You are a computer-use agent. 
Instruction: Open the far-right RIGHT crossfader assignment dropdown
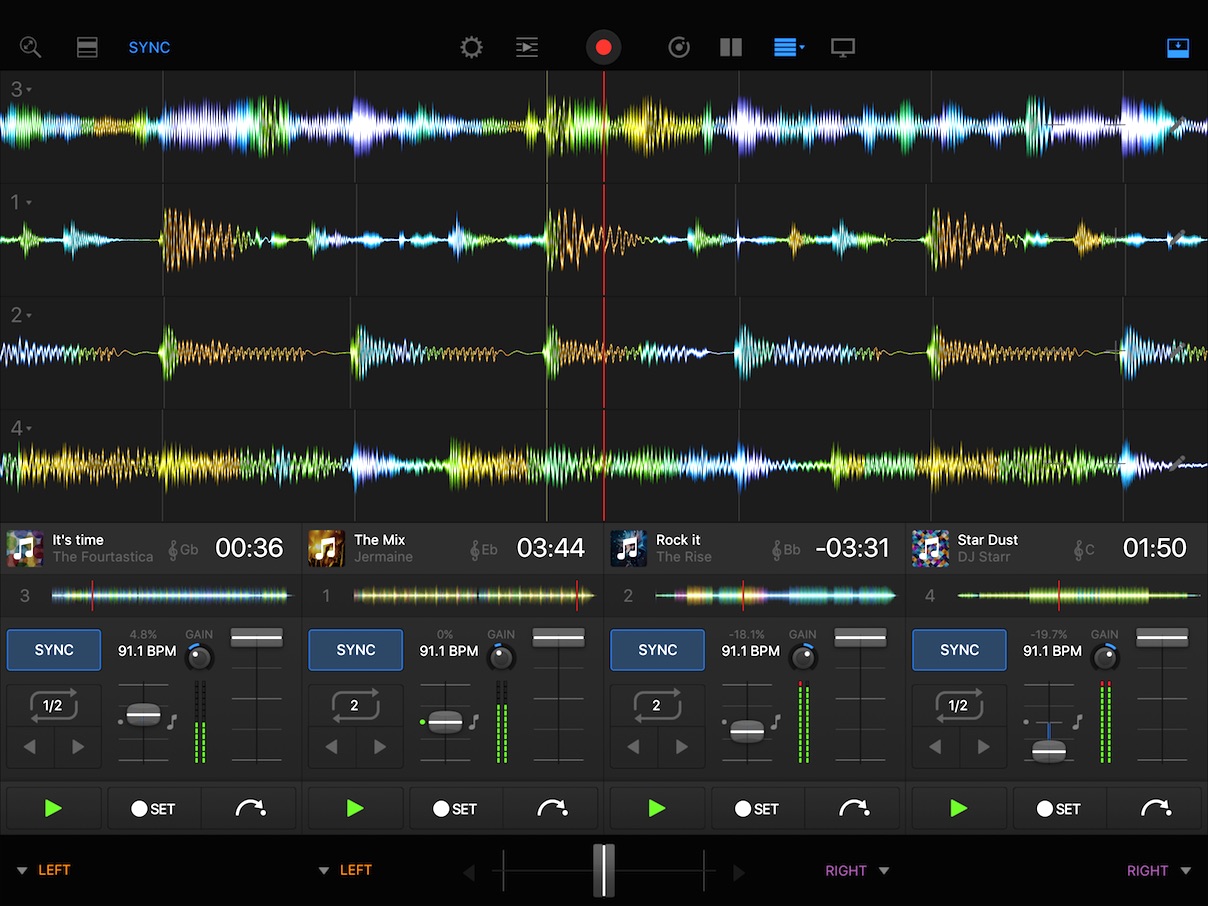pyautogui.click(x=1158, y=871)
